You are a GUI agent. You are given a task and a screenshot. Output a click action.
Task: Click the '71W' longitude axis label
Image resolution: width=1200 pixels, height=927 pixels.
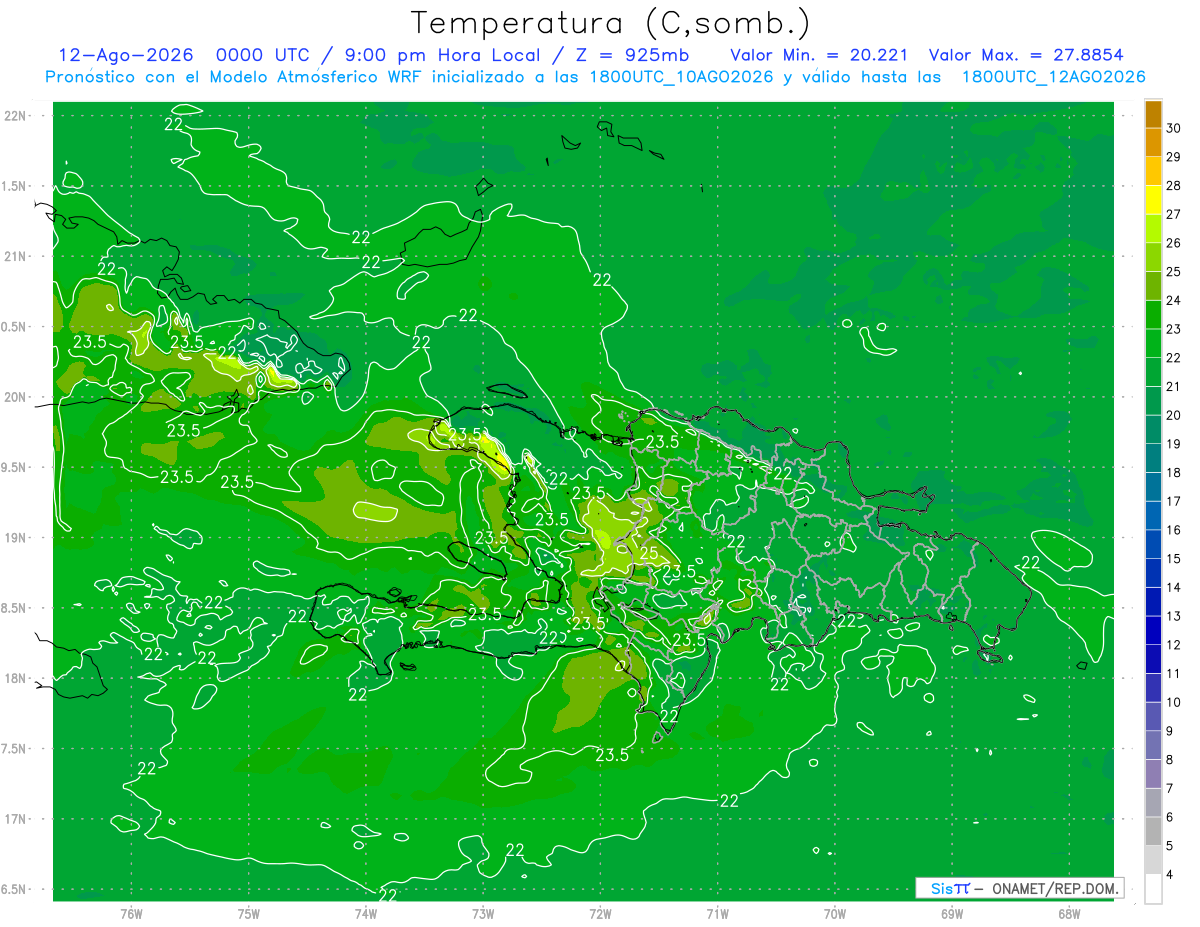click(x=717, y=913)
